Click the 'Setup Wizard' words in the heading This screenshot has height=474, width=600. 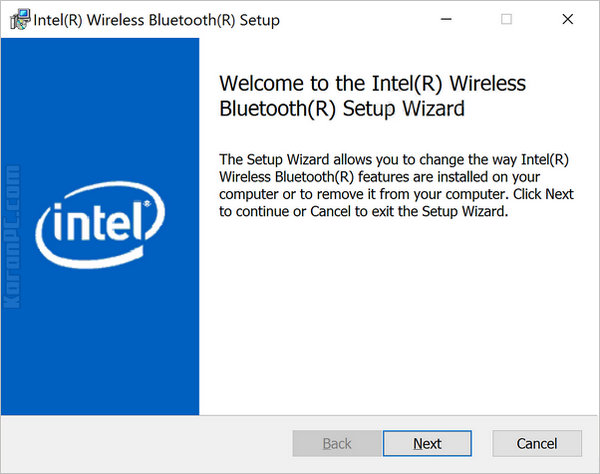[404, 109]
